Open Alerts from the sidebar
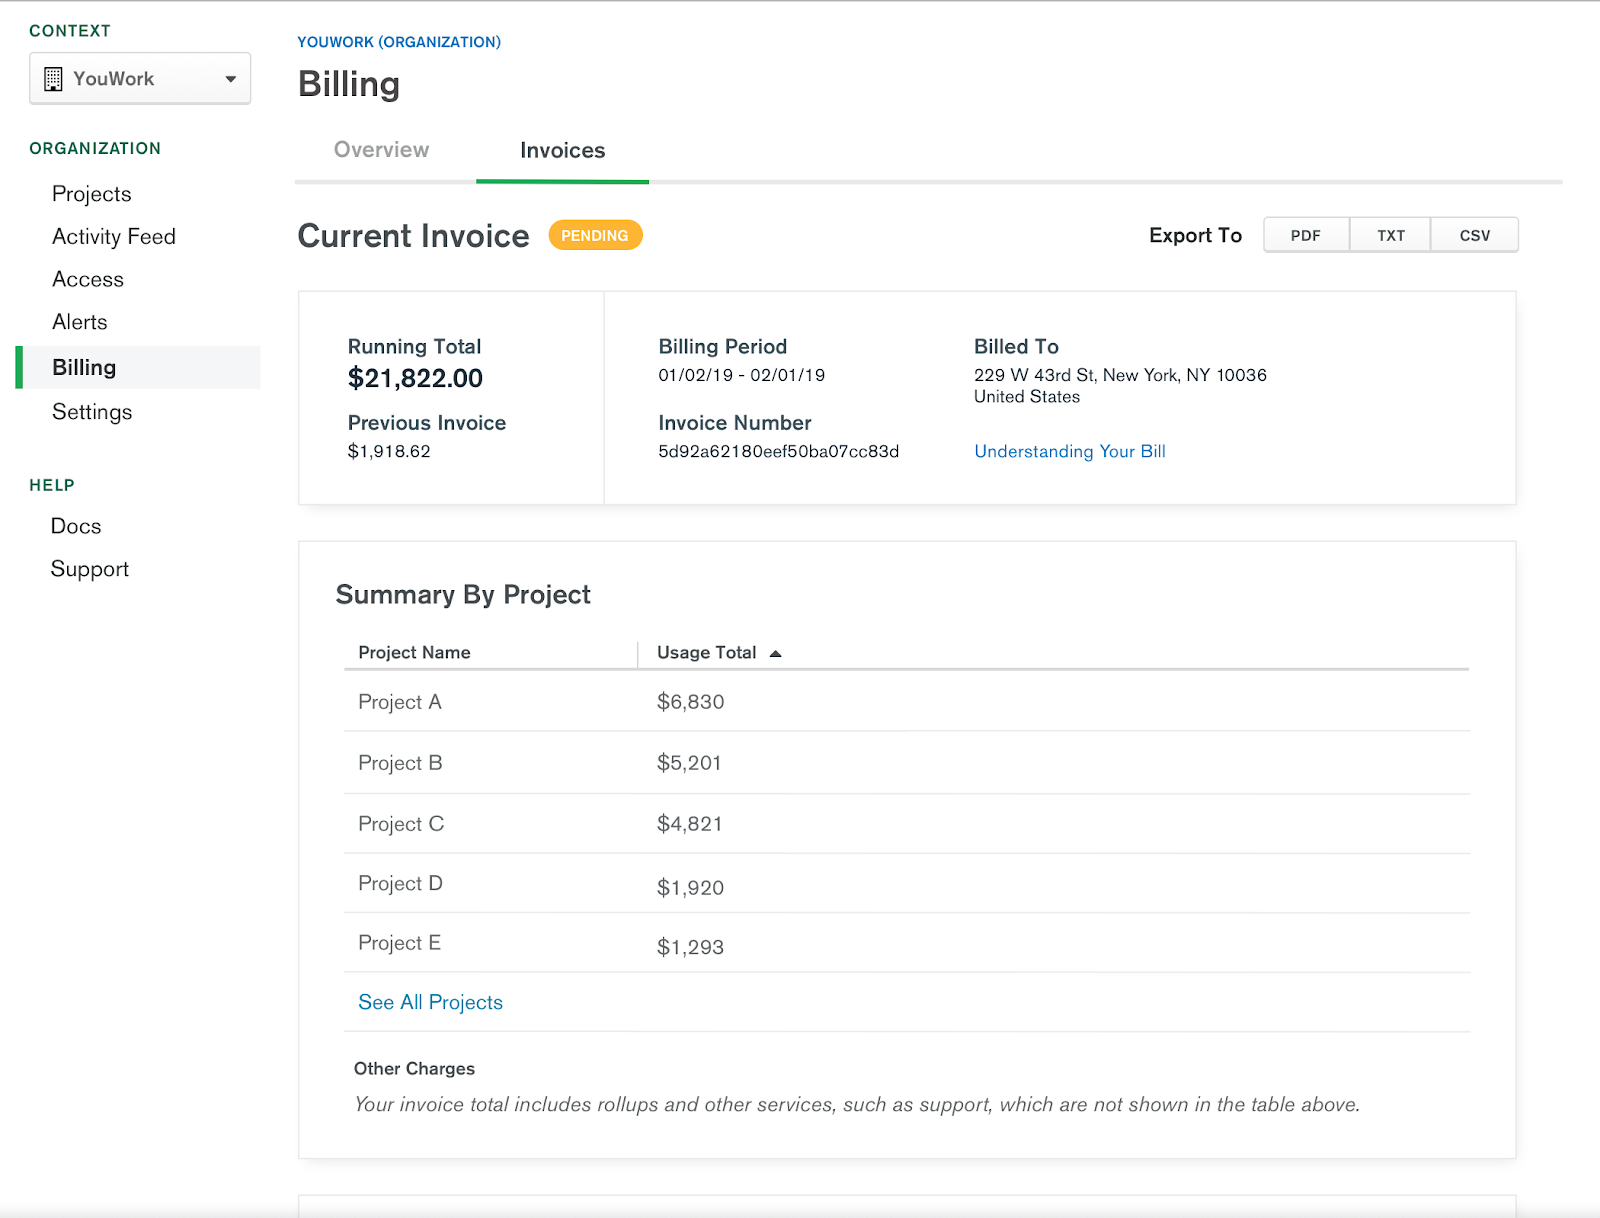The height and width of the screenshot is (1218, 1600). click(80, 322)
